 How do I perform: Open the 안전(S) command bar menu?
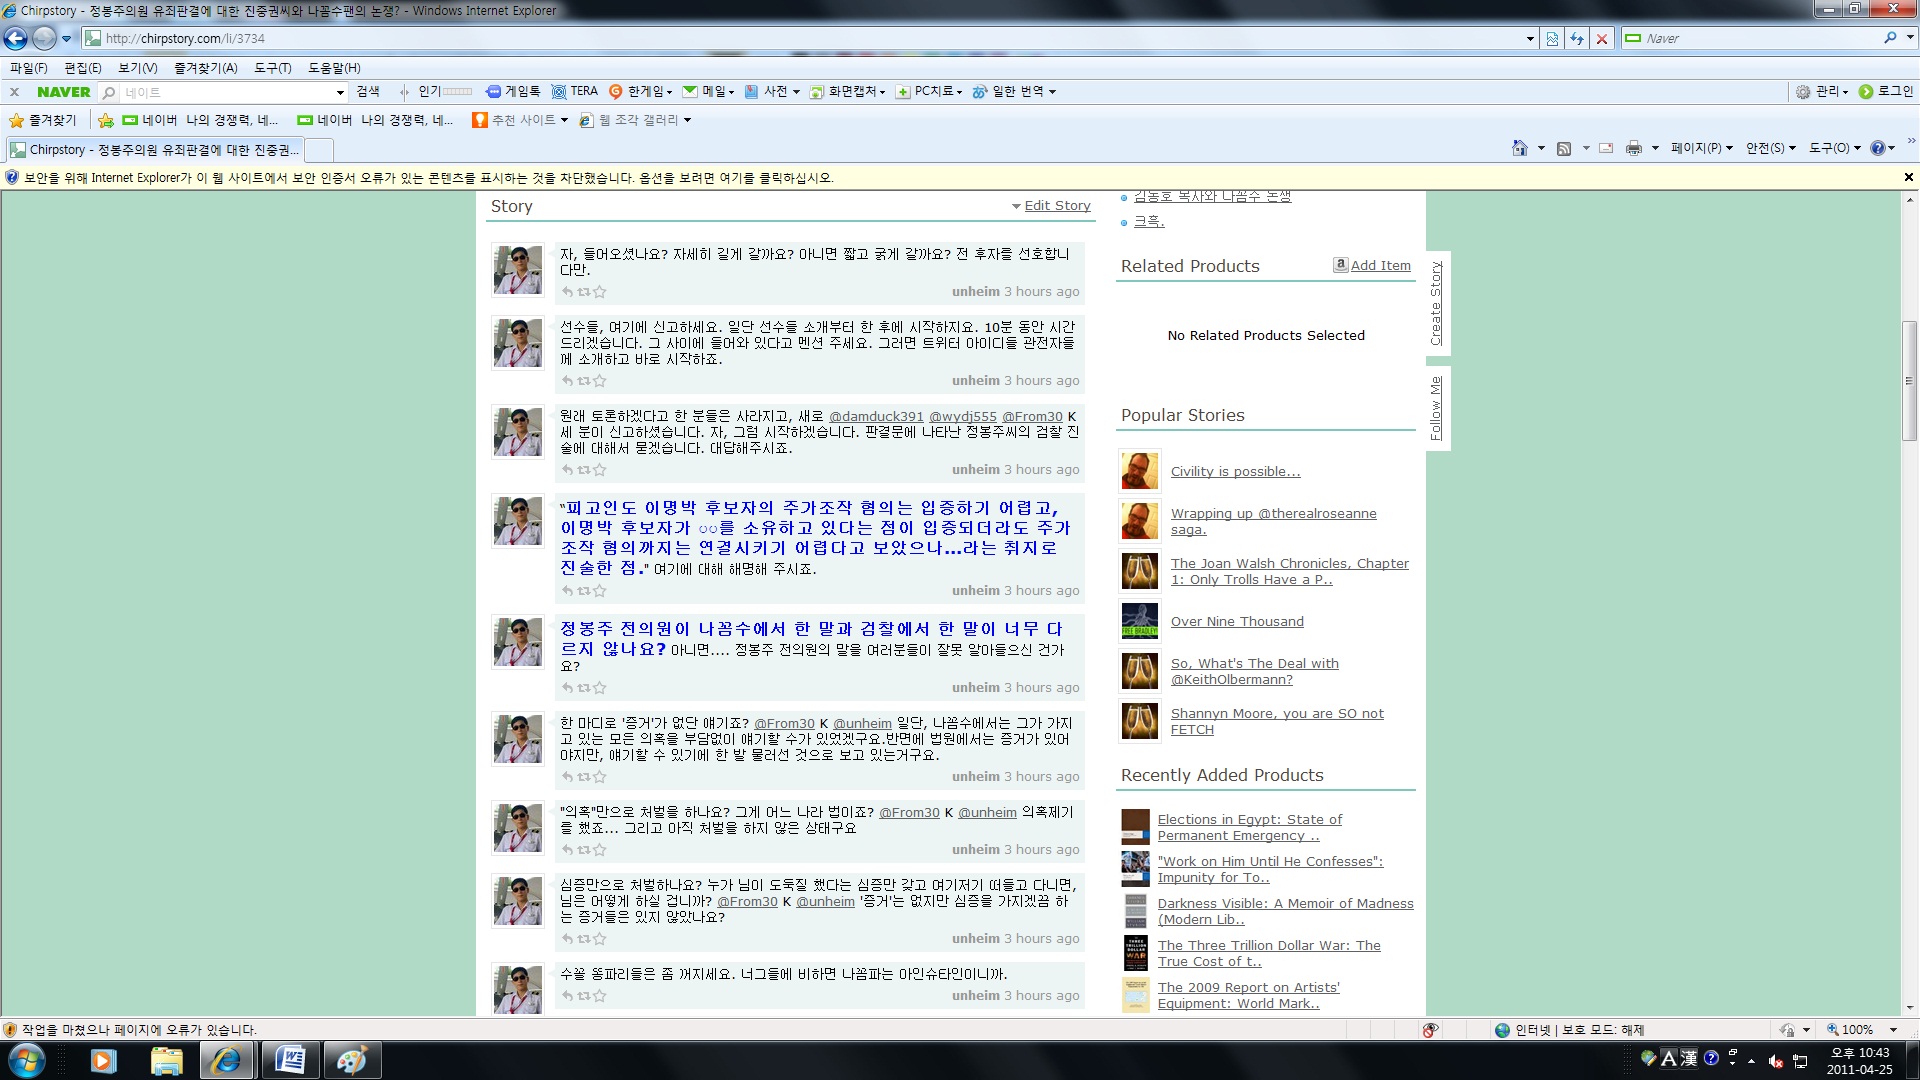[x=1770, y=148]
